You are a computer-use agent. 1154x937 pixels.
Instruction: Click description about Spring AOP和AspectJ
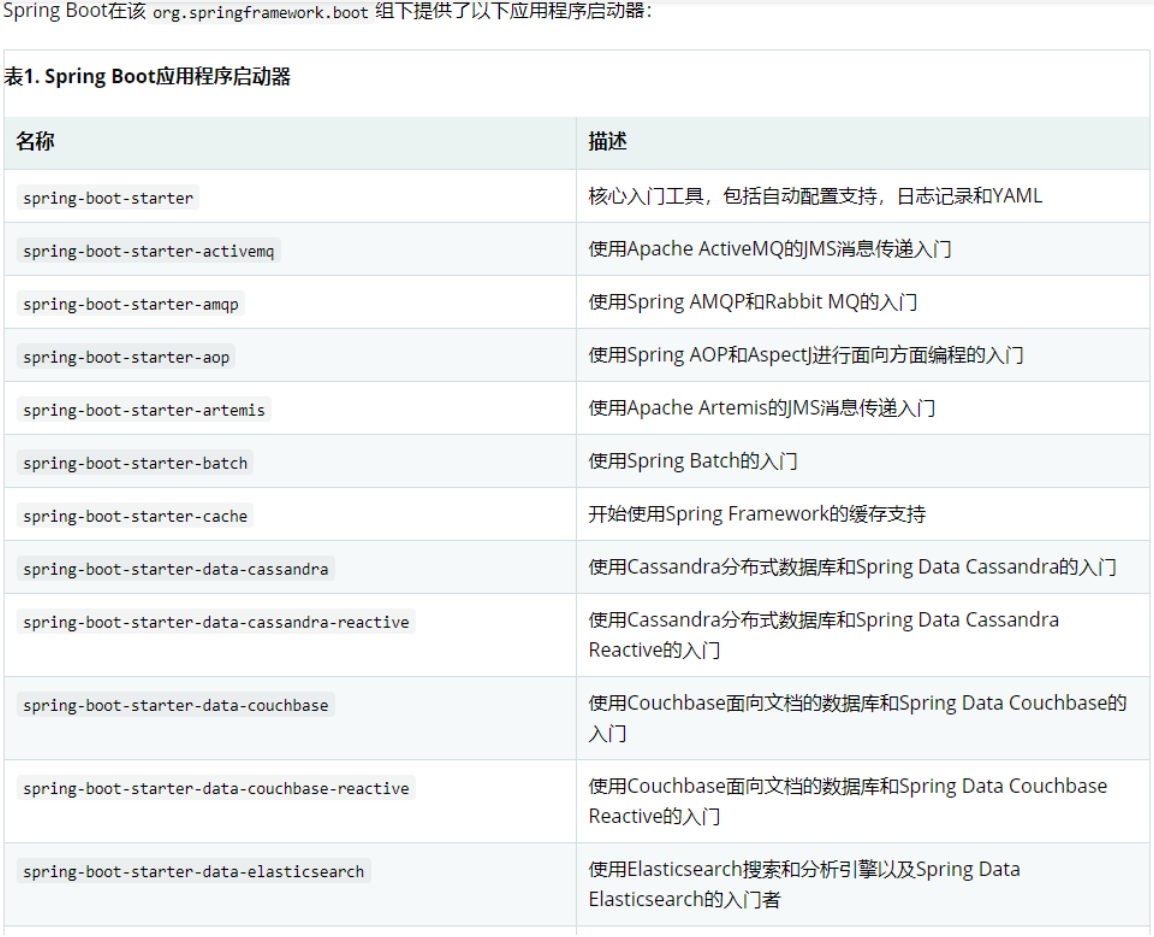(806, 355)
